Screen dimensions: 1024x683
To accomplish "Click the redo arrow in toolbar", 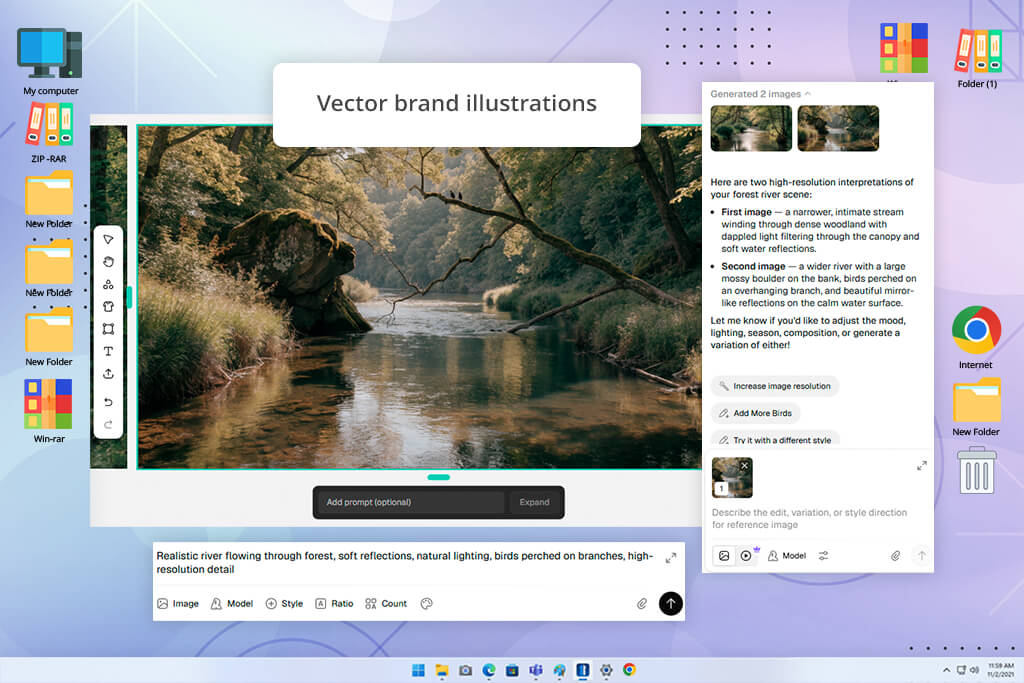I will pyautogui.click(x=108, y=424).
